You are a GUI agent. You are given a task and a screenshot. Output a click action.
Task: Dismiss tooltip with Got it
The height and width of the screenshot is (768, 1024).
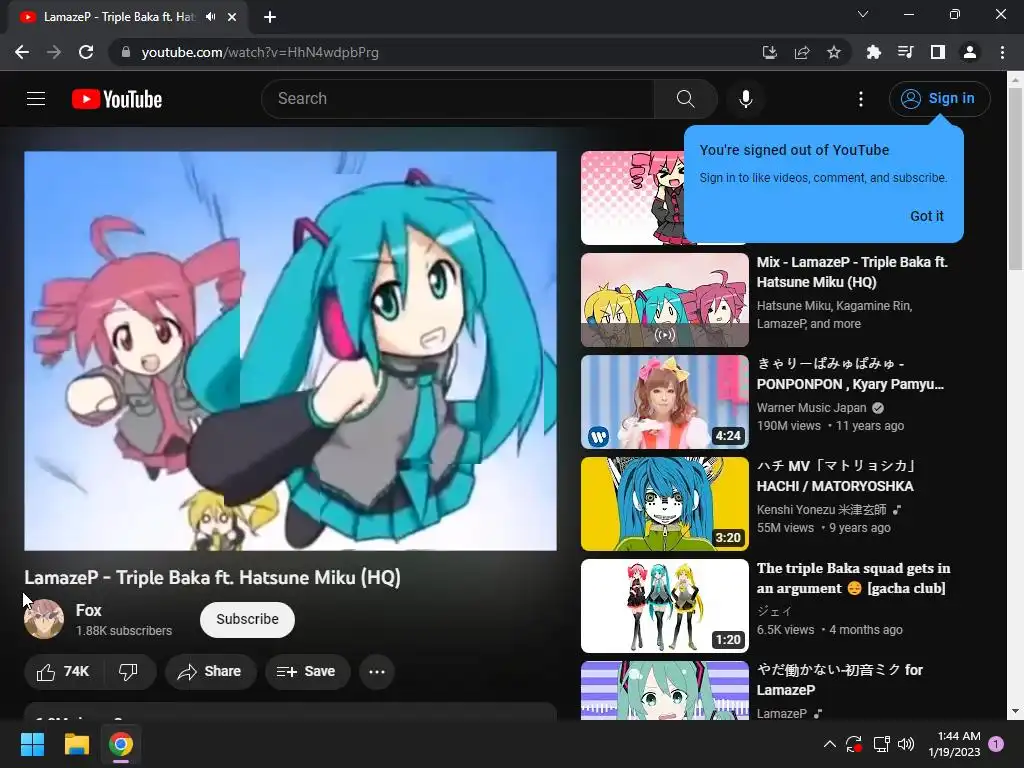click(926, 216)
